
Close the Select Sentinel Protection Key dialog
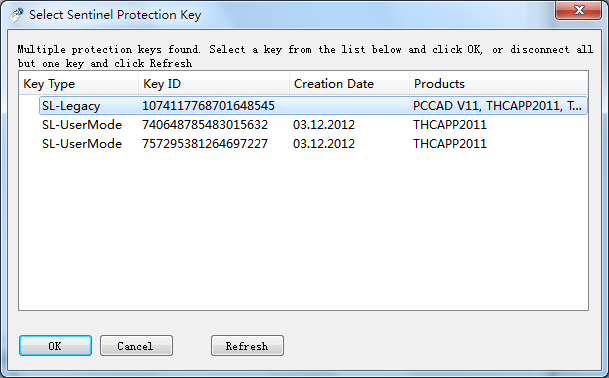[579, 10]
